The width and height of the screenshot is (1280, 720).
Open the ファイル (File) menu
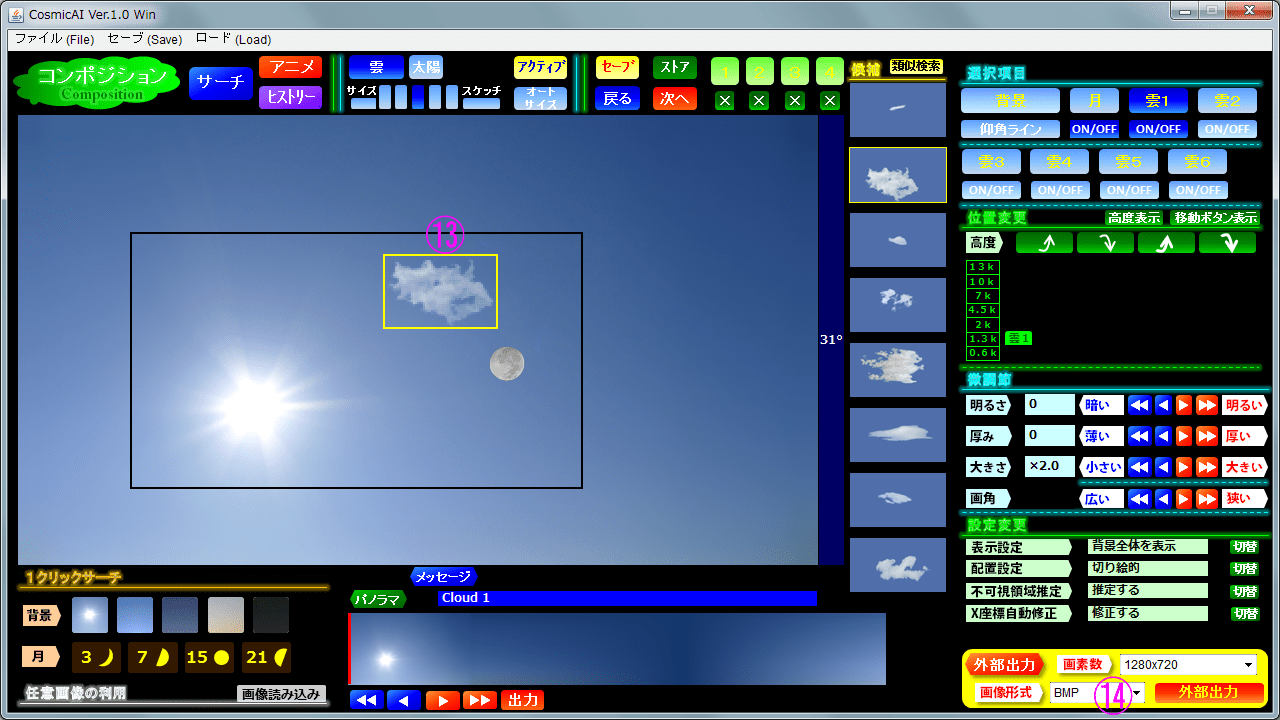click(54, 40)
